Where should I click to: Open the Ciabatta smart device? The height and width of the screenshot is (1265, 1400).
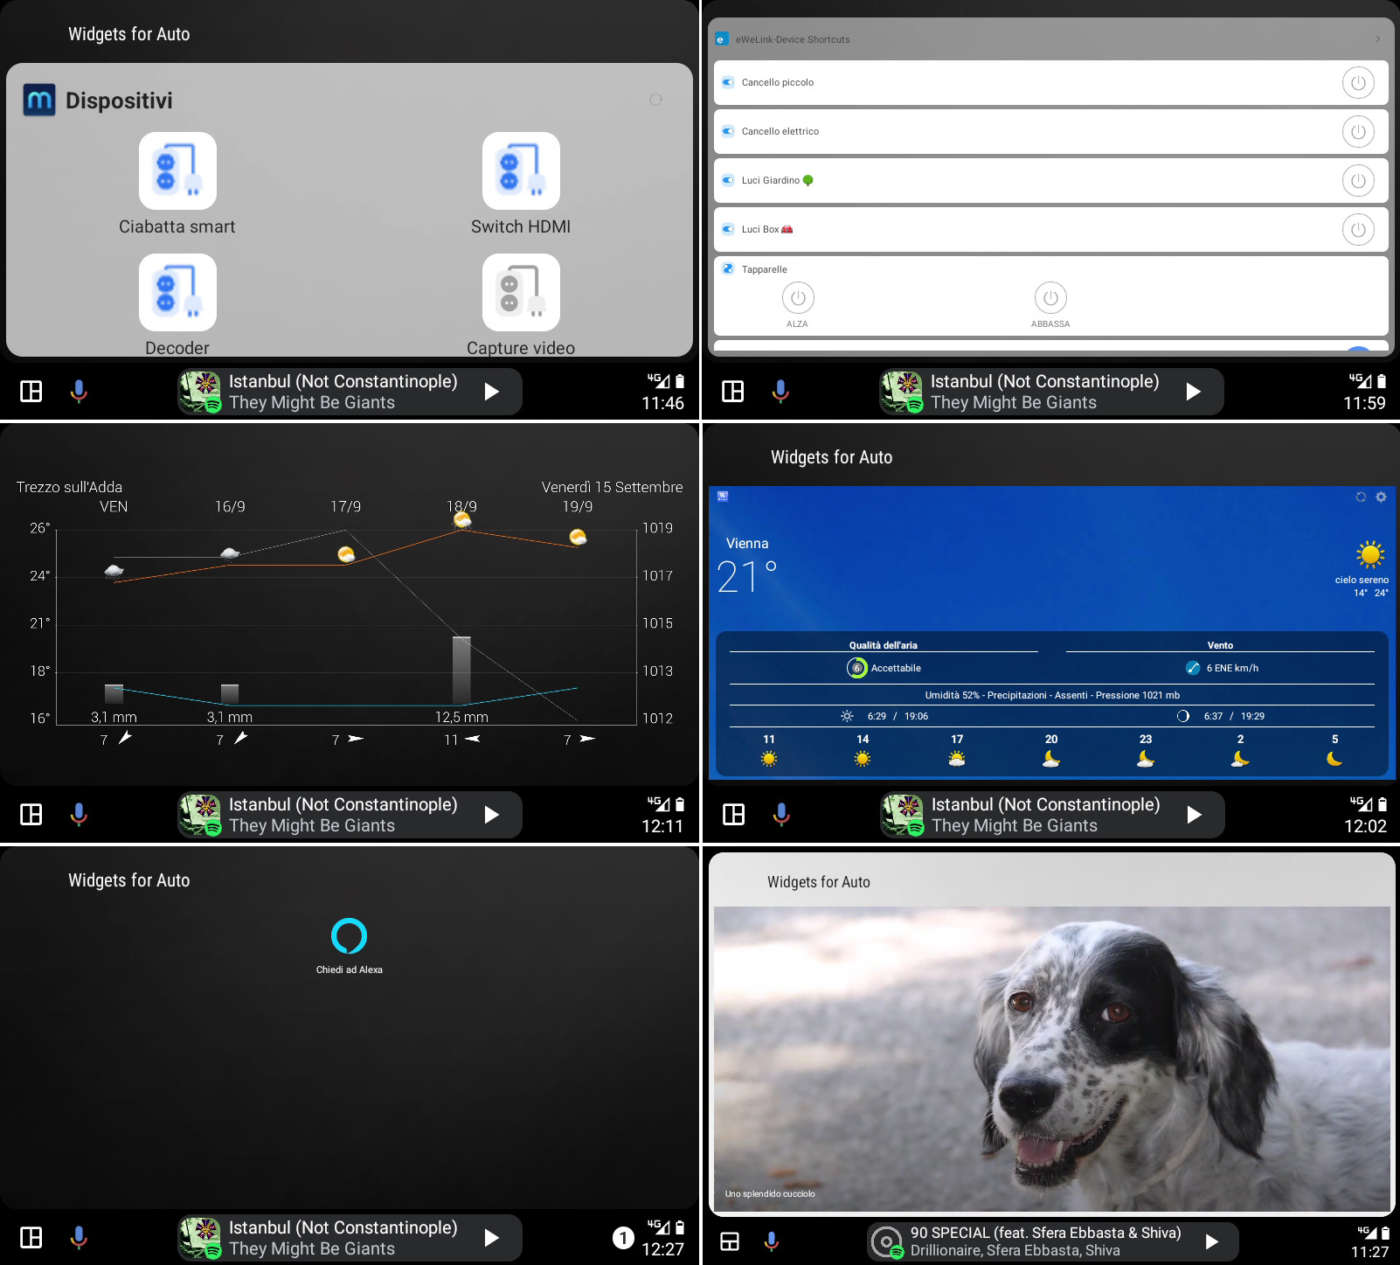[177, 171]
